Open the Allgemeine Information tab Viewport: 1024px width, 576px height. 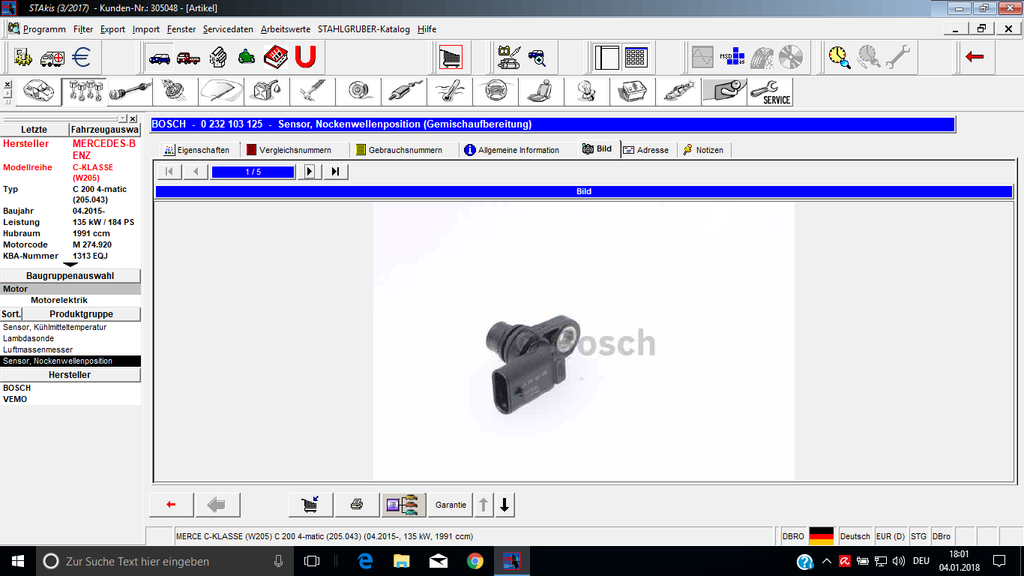(511, 150)
